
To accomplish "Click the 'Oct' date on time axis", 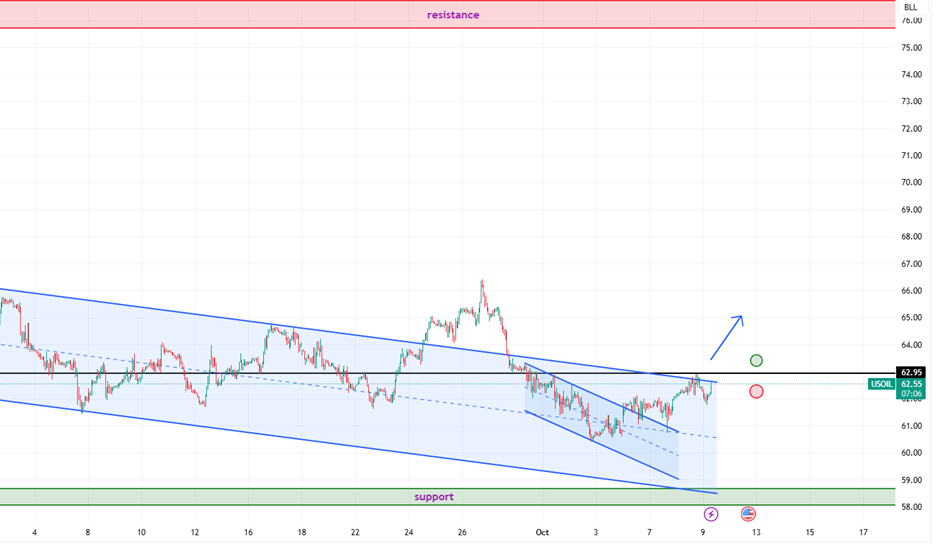I will [x=542, y=533].
